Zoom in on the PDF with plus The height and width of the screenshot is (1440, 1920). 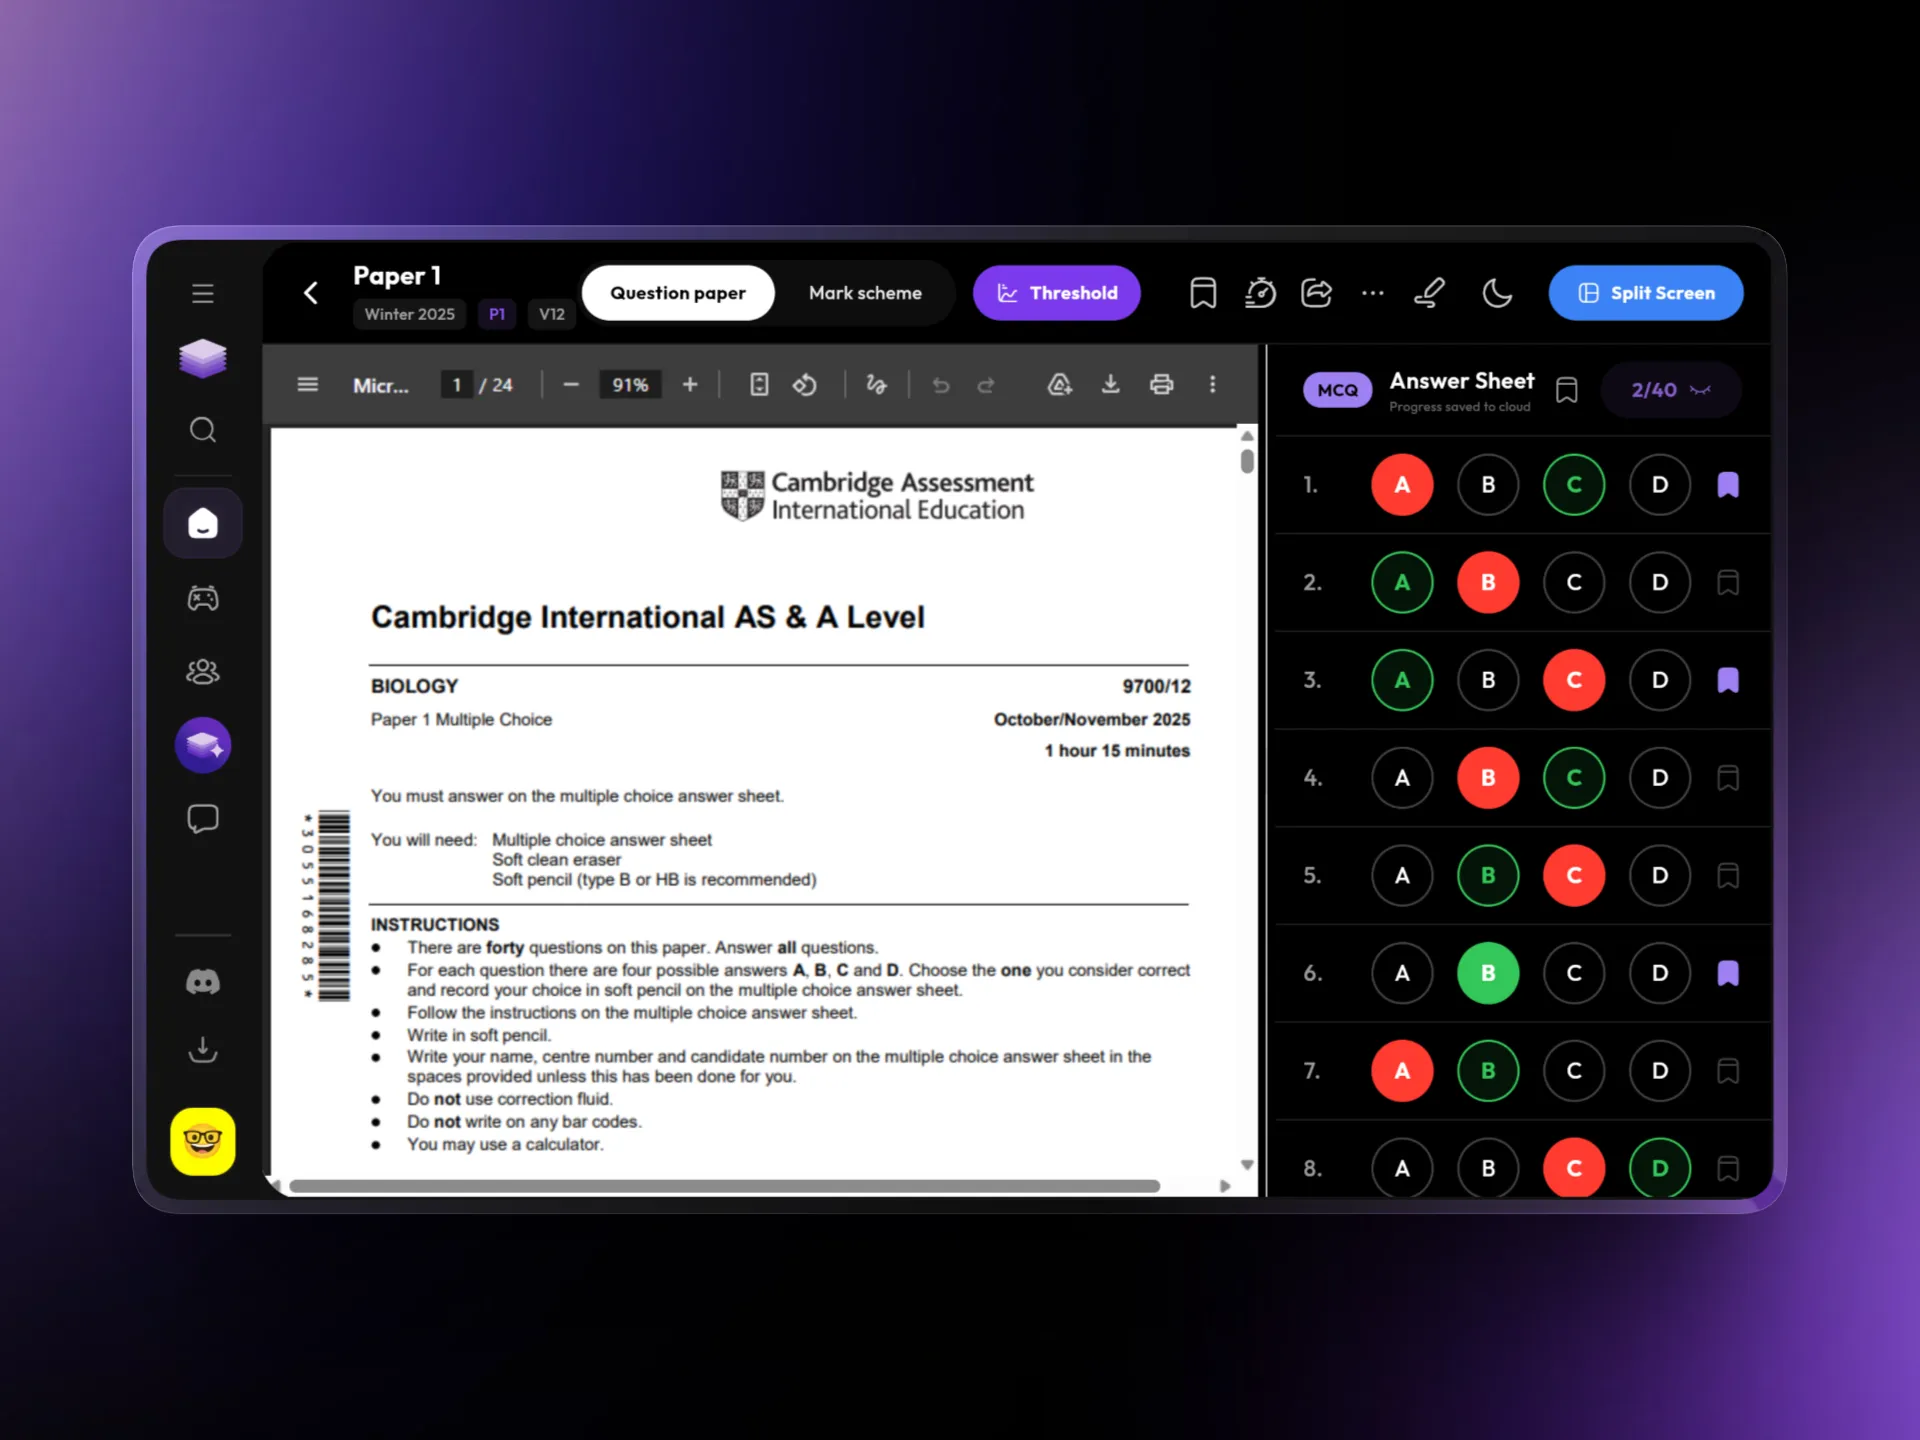click(690, 385)
